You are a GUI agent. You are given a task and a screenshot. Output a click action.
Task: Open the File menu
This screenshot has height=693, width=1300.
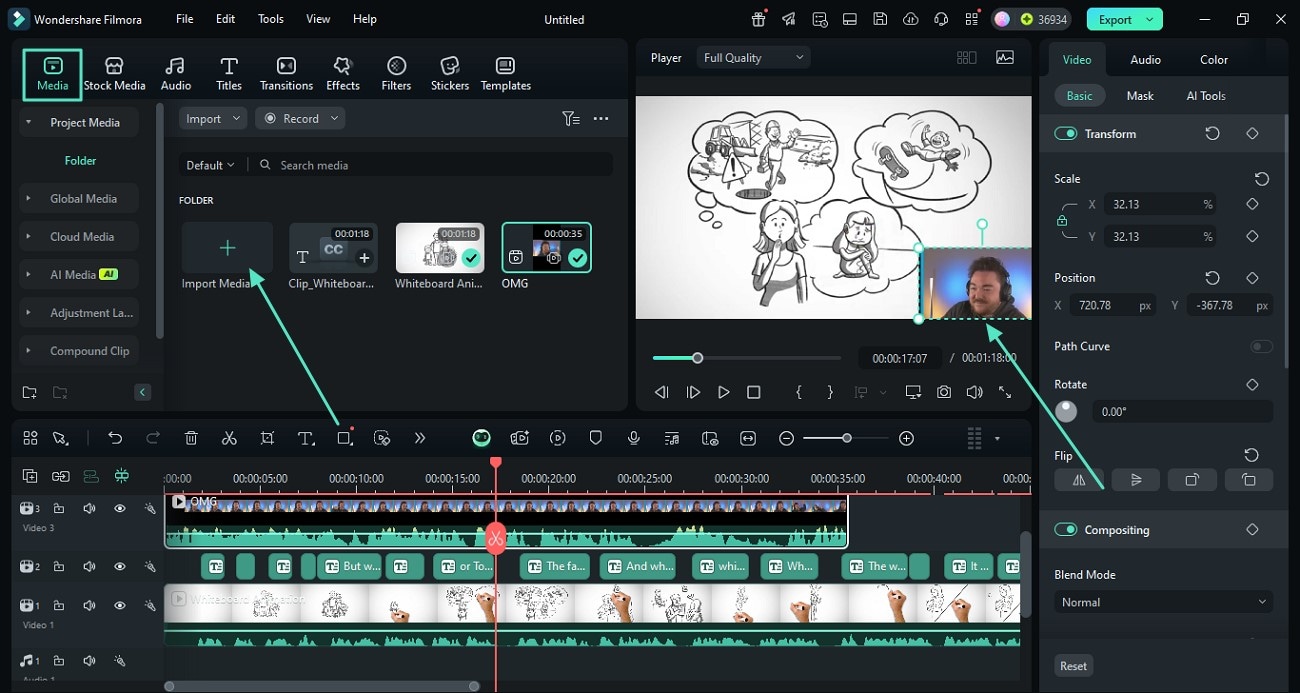click(x=185, y=19)
